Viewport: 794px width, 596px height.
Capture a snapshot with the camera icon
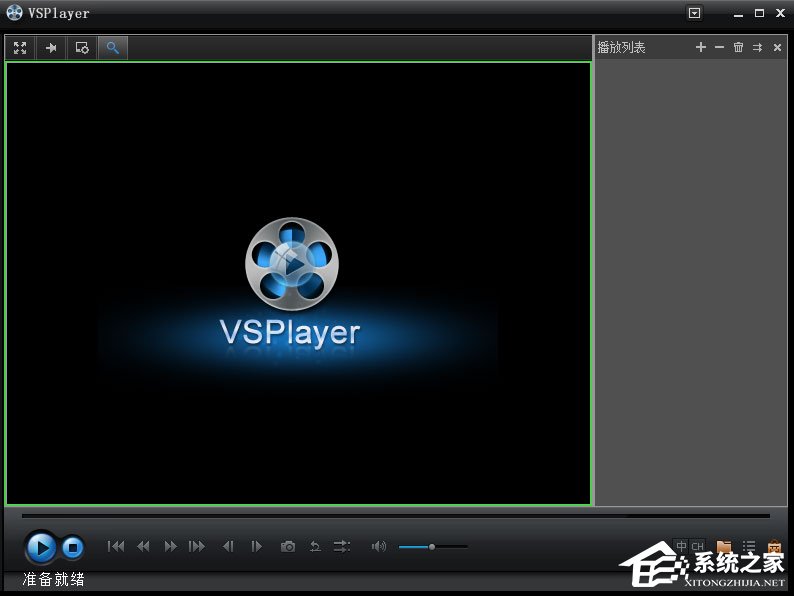point(288,546)
